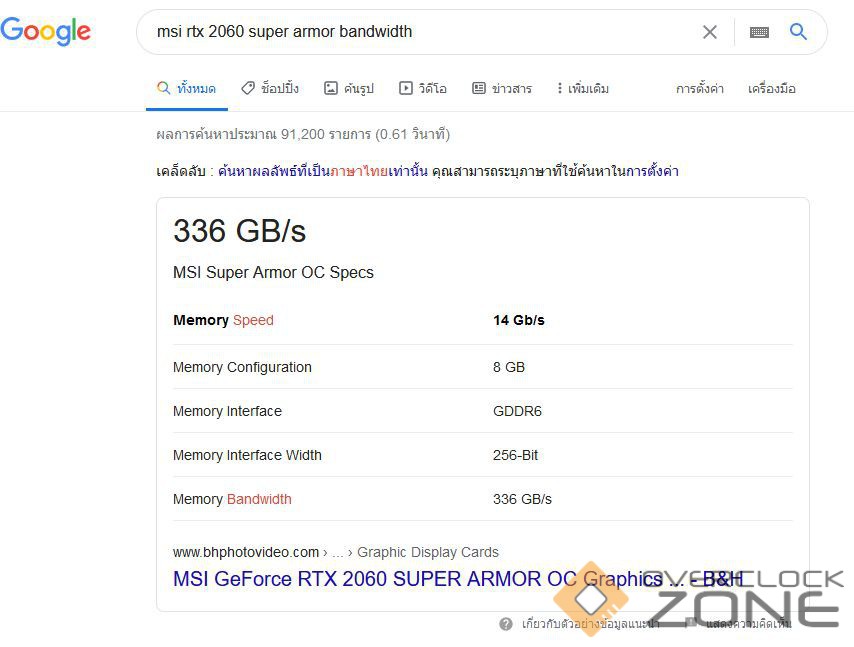Viewport: 854px width, 647px height.
Task: Click the blue magnifier search button
Action: pyautogui.click(x=798, y=32)
